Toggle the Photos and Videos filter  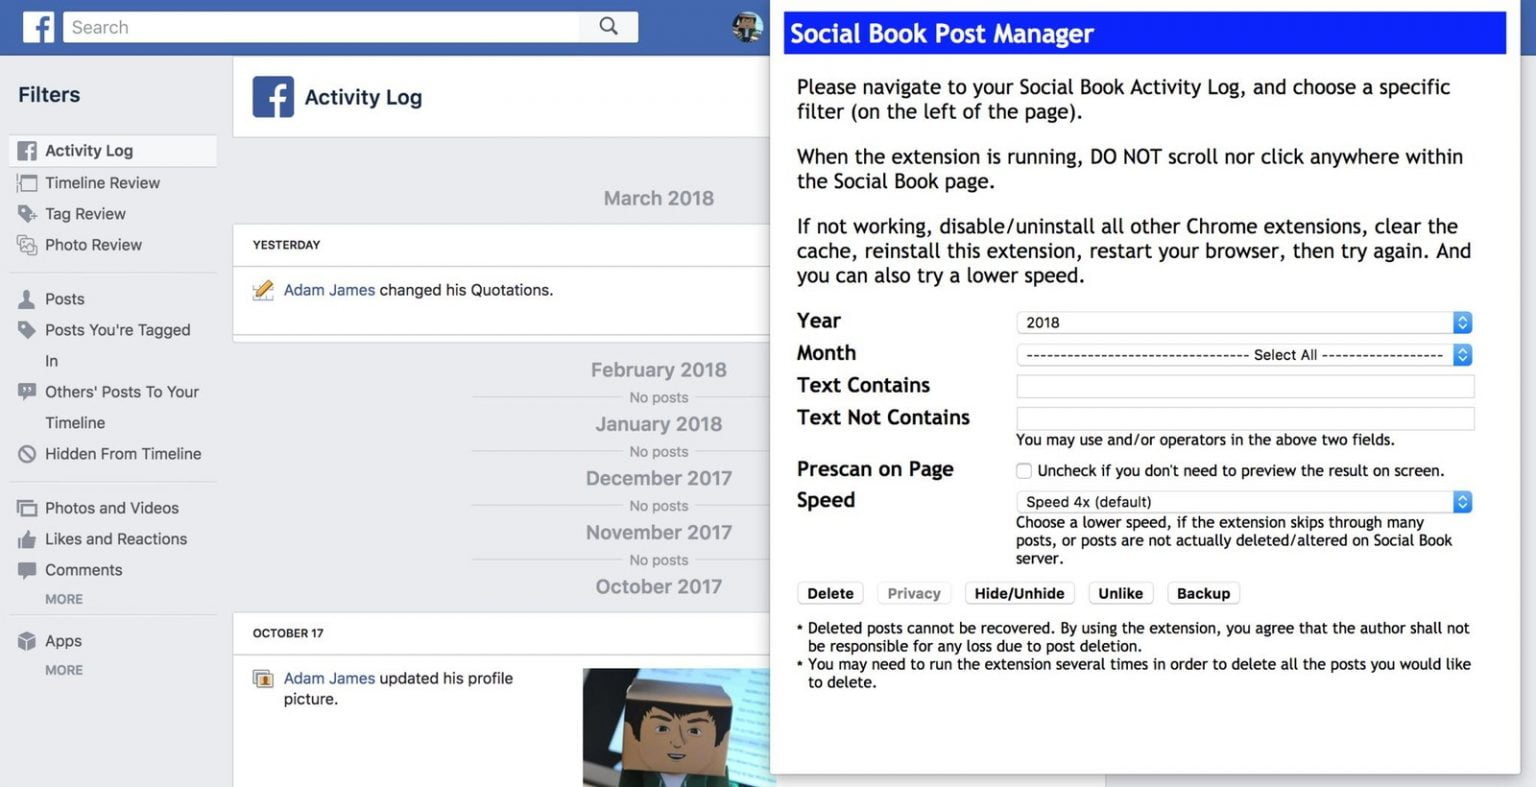[110, 508]
